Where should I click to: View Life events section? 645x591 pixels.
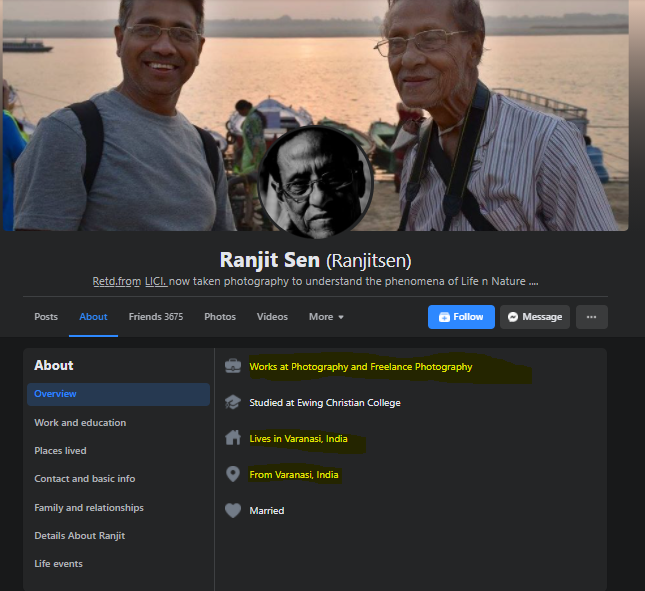point(58,564)
